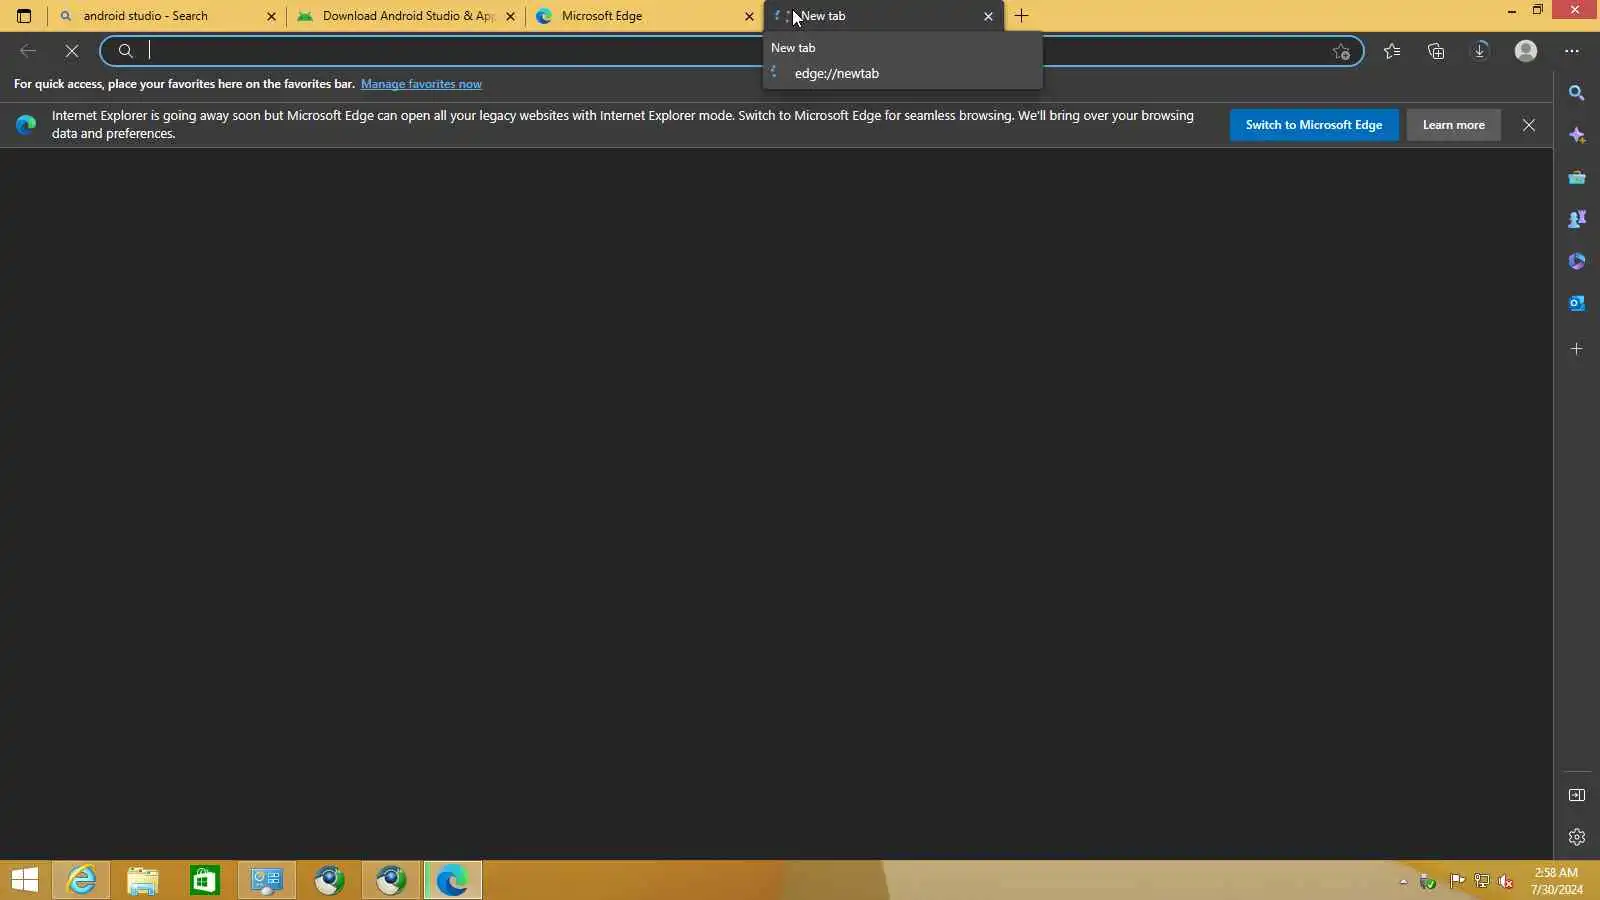The width and height of the screenshot is (1600, 900).
Task: Open Action Center flag tray icon
Action: (1457, 882)
